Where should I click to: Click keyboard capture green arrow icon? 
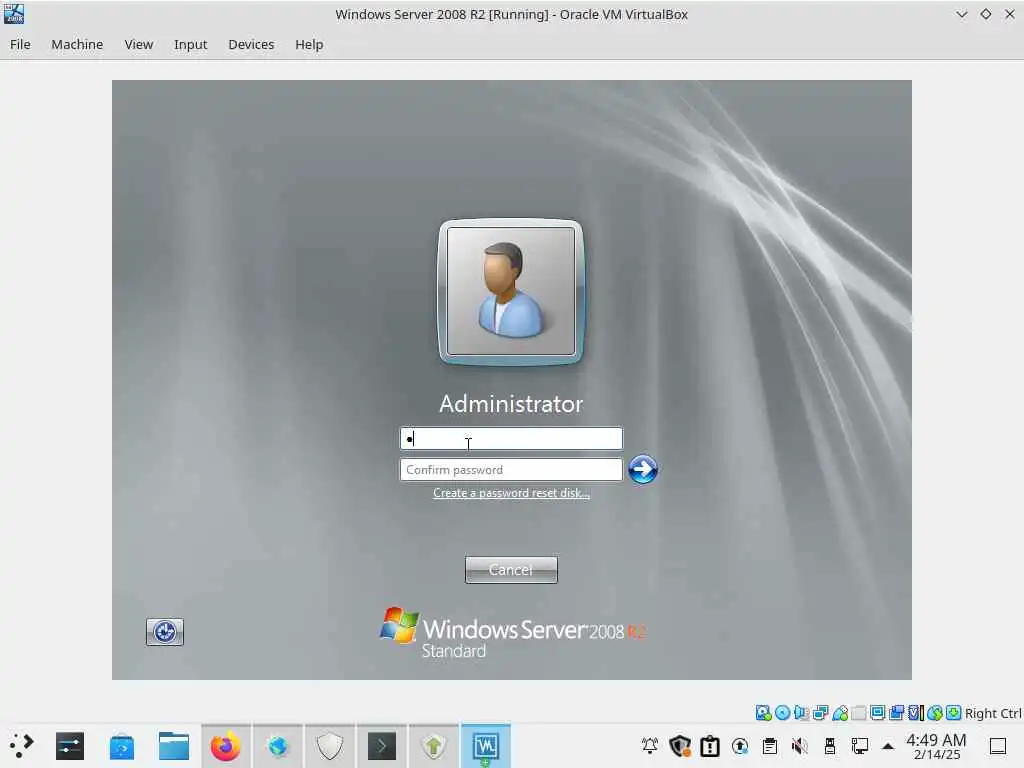(x=953, y=712)
